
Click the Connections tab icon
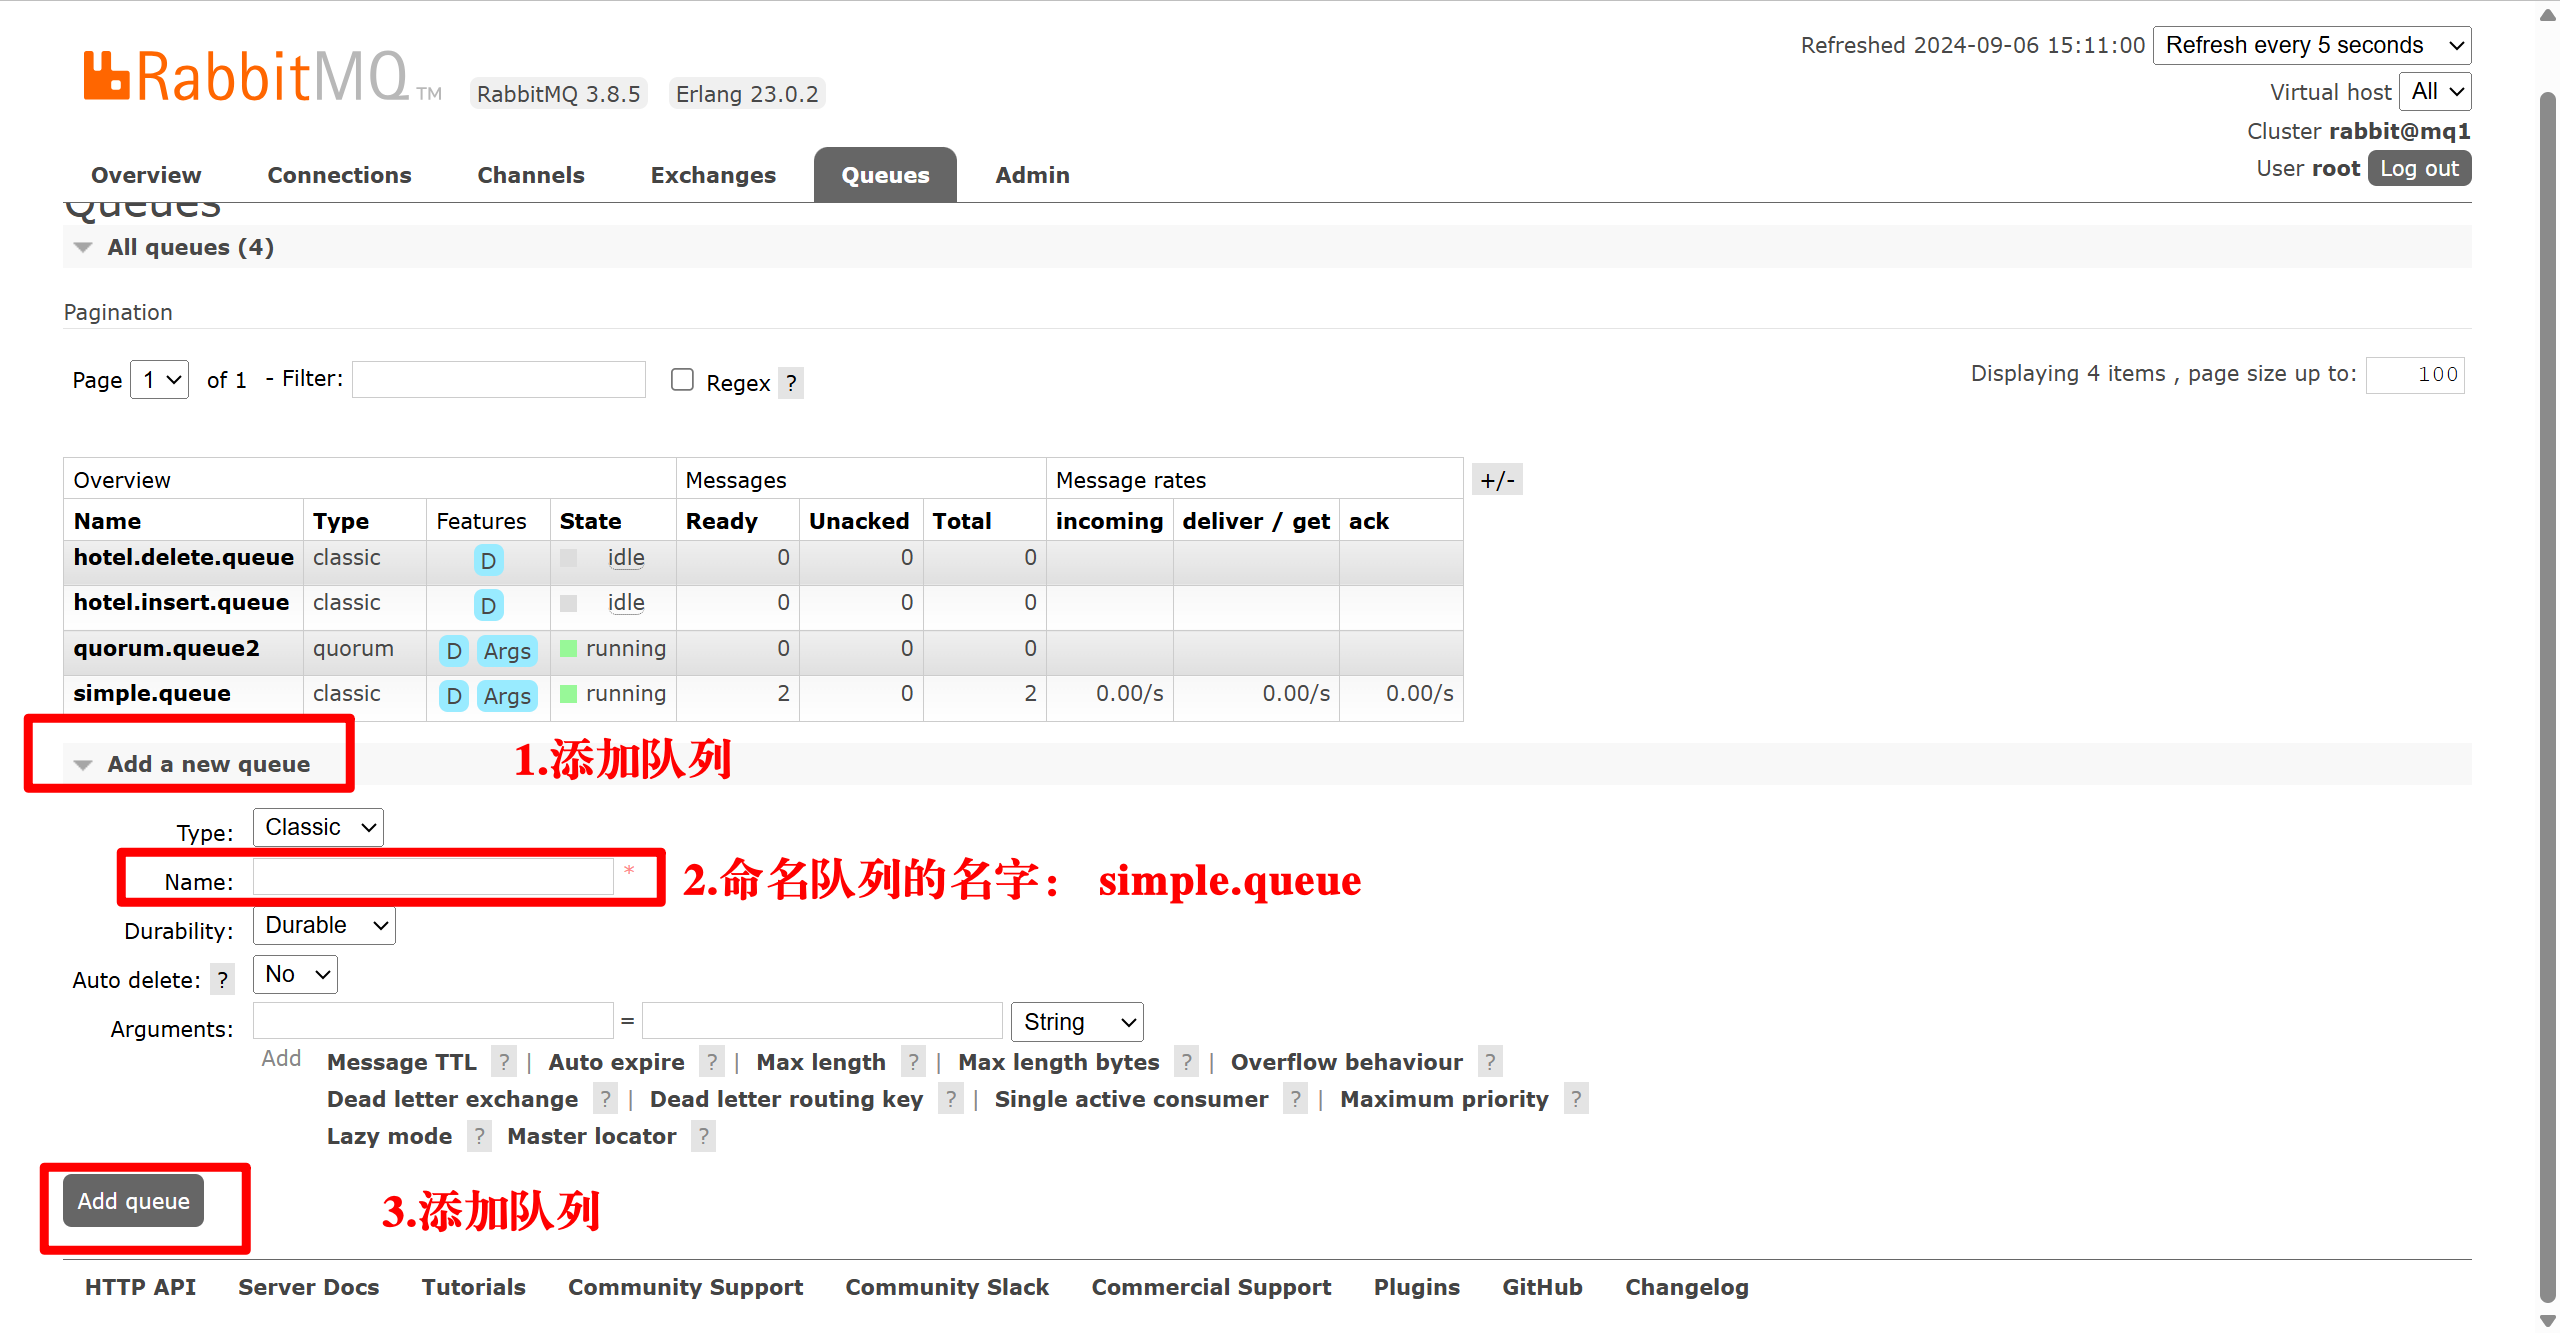[340, 173]
